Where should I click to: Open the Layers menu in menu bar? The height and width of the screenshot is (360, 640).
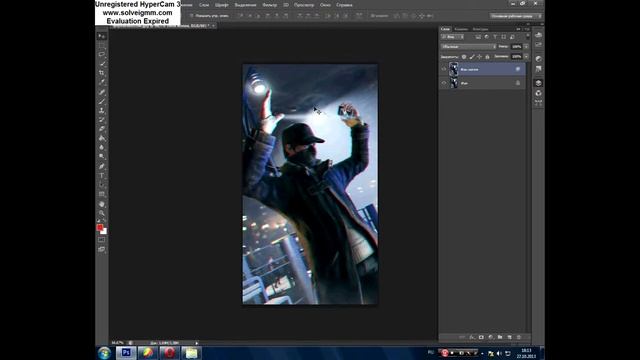(x=204, y=5)
